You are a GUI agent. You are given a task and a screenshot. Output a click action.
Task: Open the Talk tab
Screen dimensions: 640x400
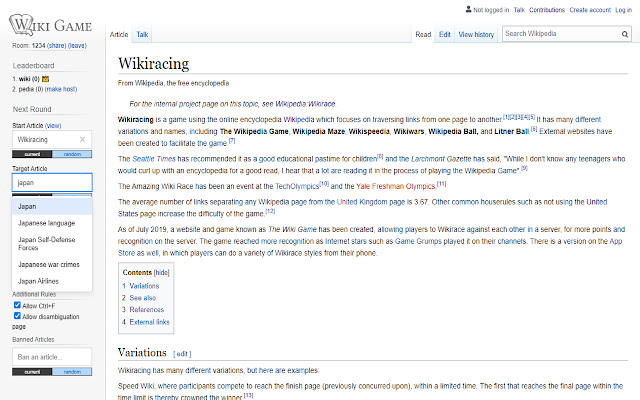[x=142, y=35]
